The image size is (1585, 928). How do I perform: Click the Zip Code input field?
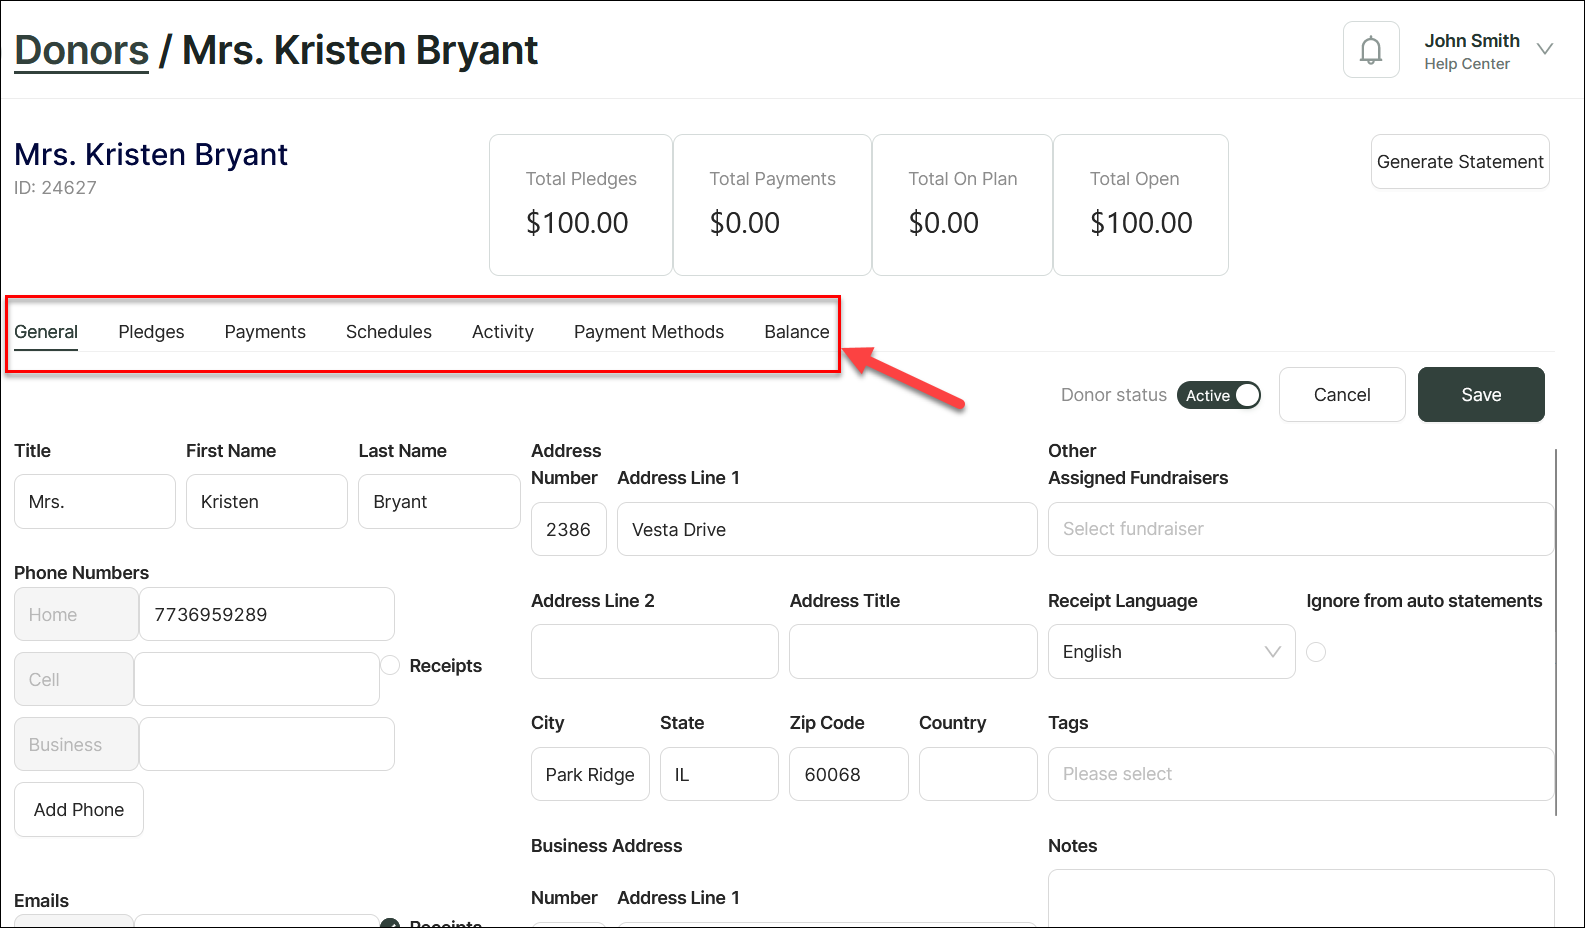tap(848, 775)
